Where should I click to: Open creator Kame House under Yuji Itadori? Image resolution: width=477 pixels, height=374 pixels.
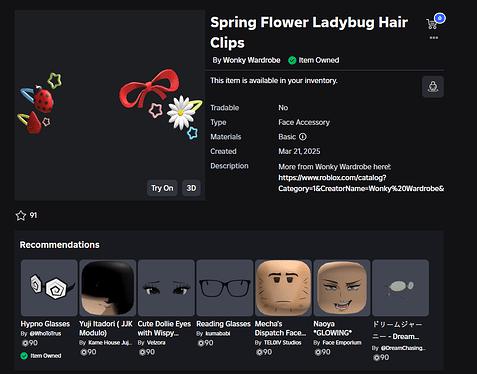[110, 343]
